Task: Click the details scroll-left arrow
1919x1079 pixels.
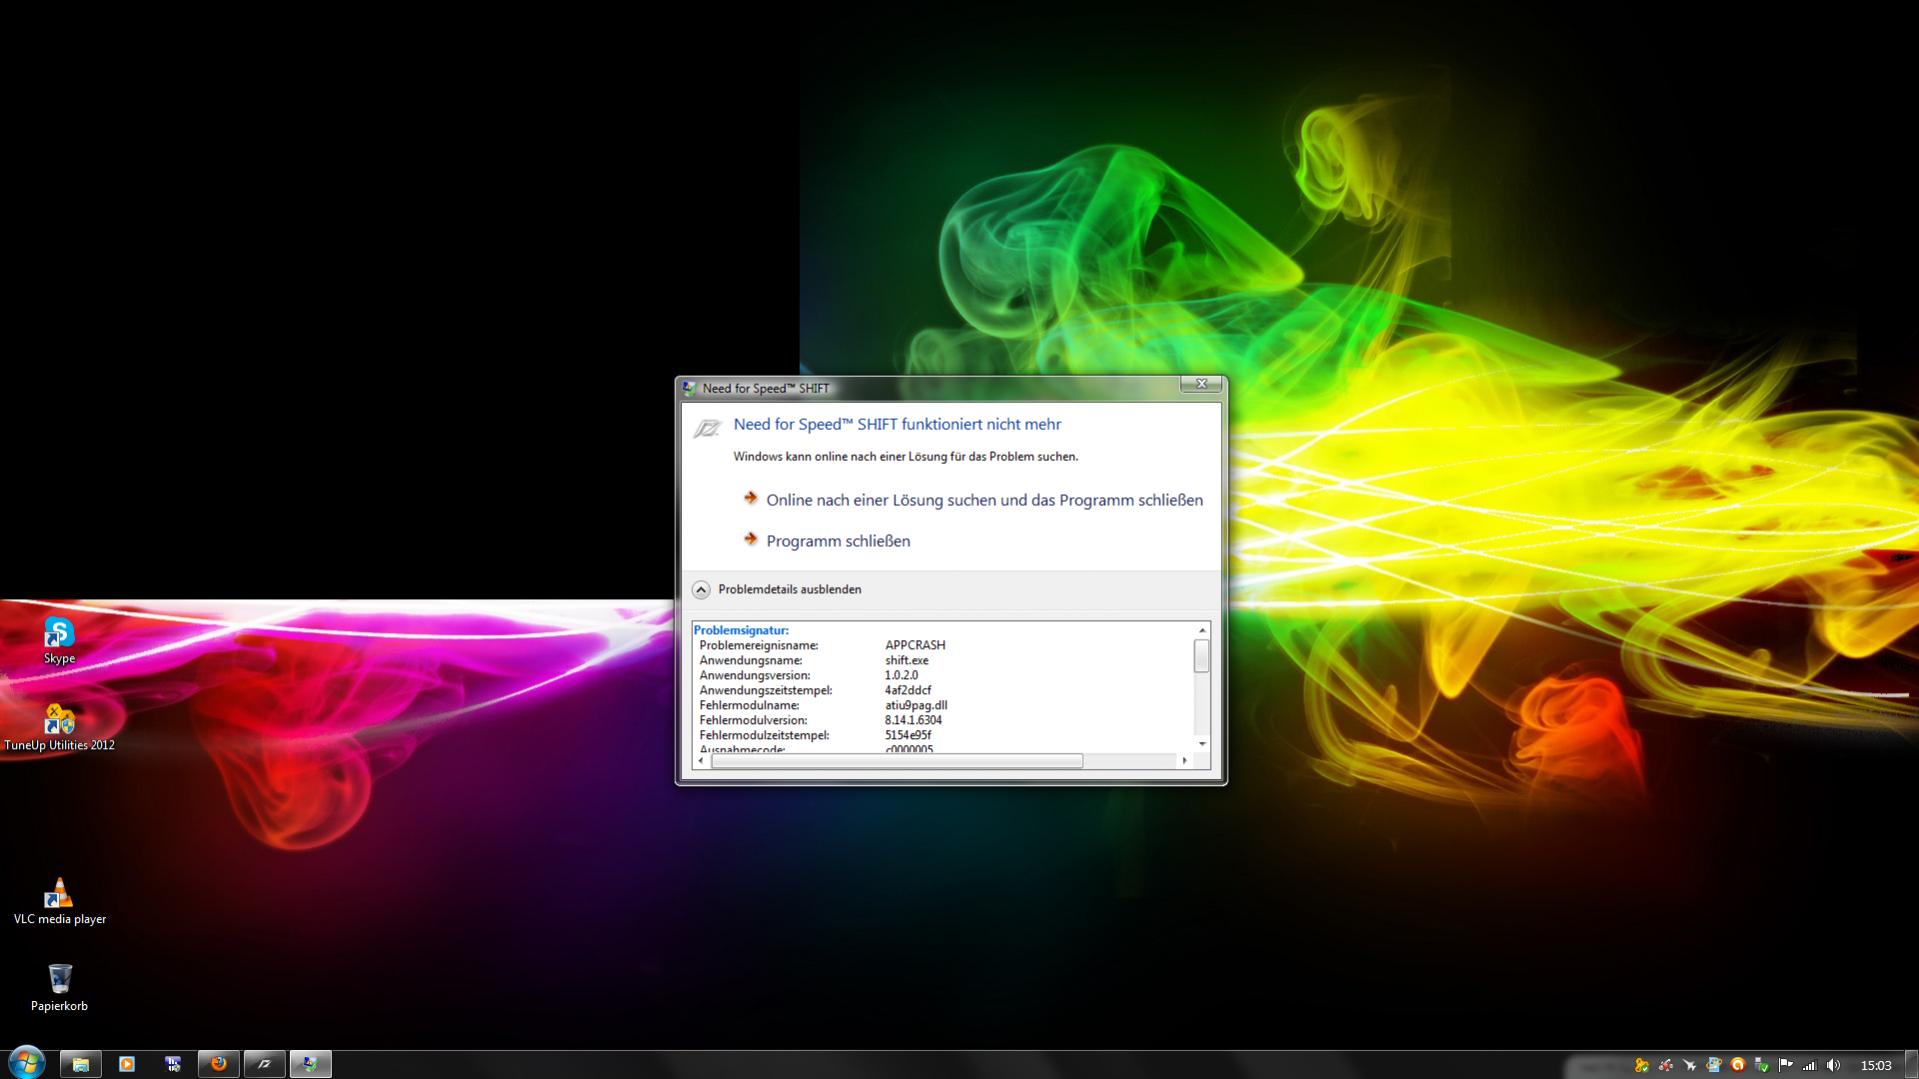Action: click(x=701, y=761)
